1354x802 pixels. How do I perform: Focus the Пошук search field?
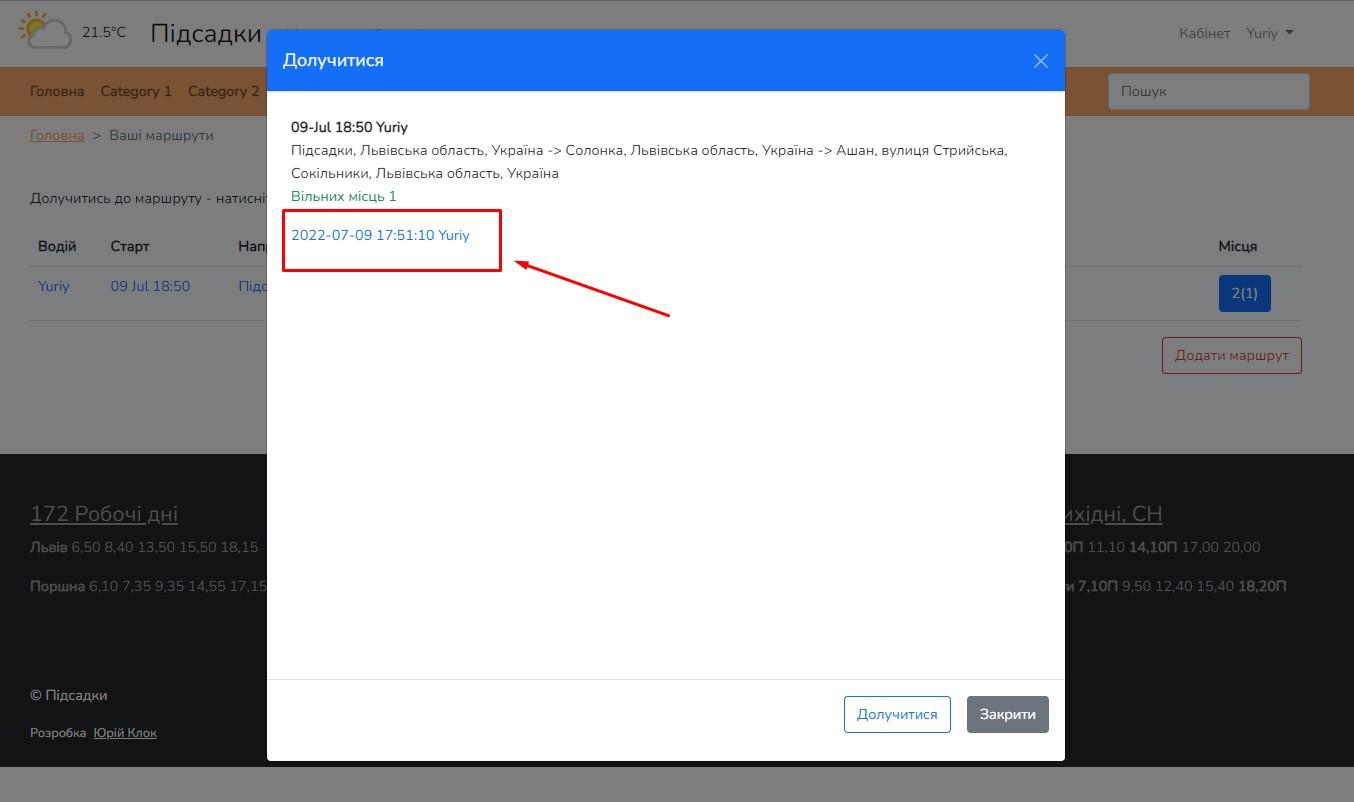[x=1208, y=91]
